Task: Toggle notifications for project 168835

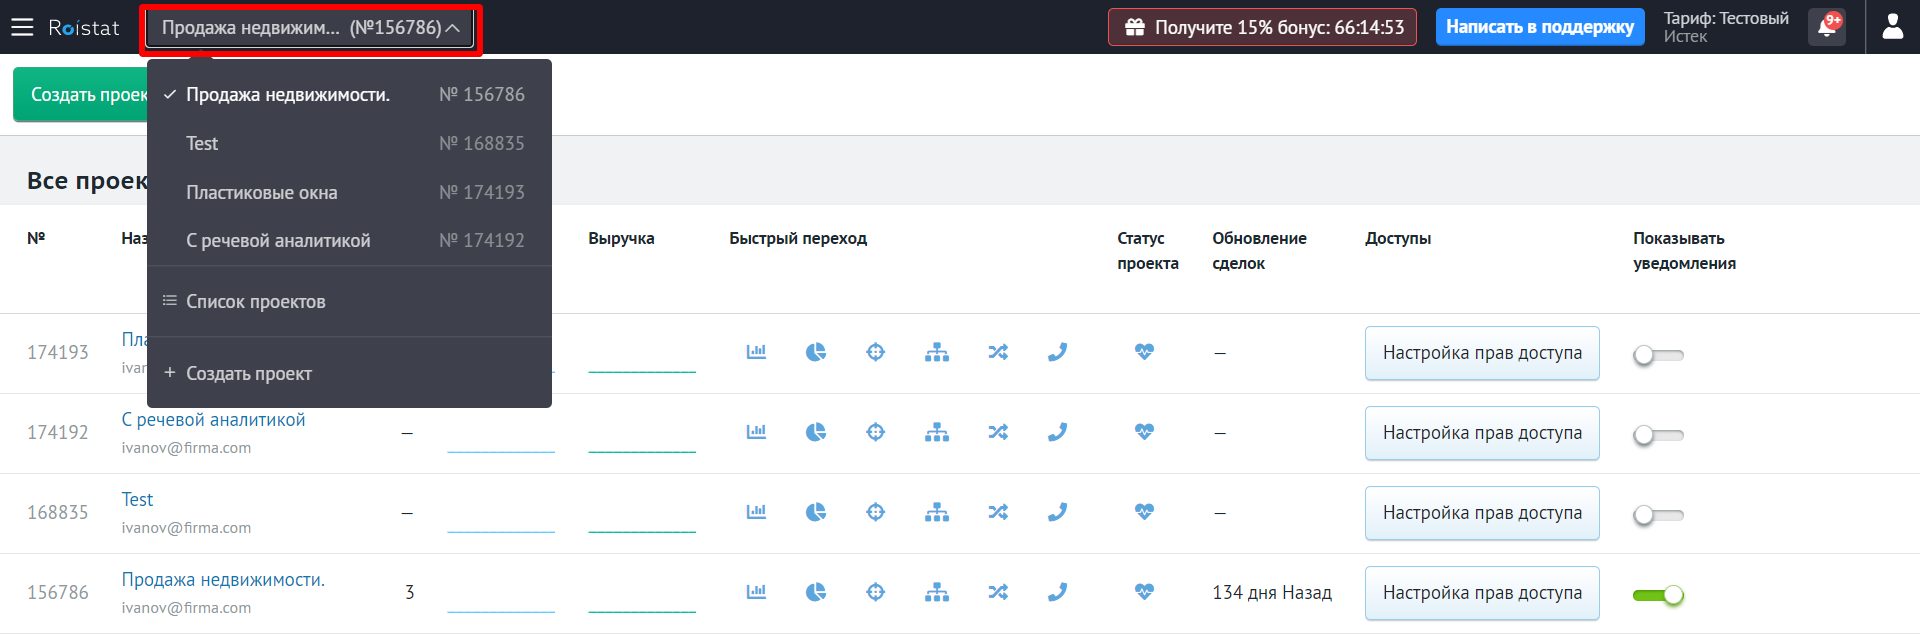Action: 1658,515
